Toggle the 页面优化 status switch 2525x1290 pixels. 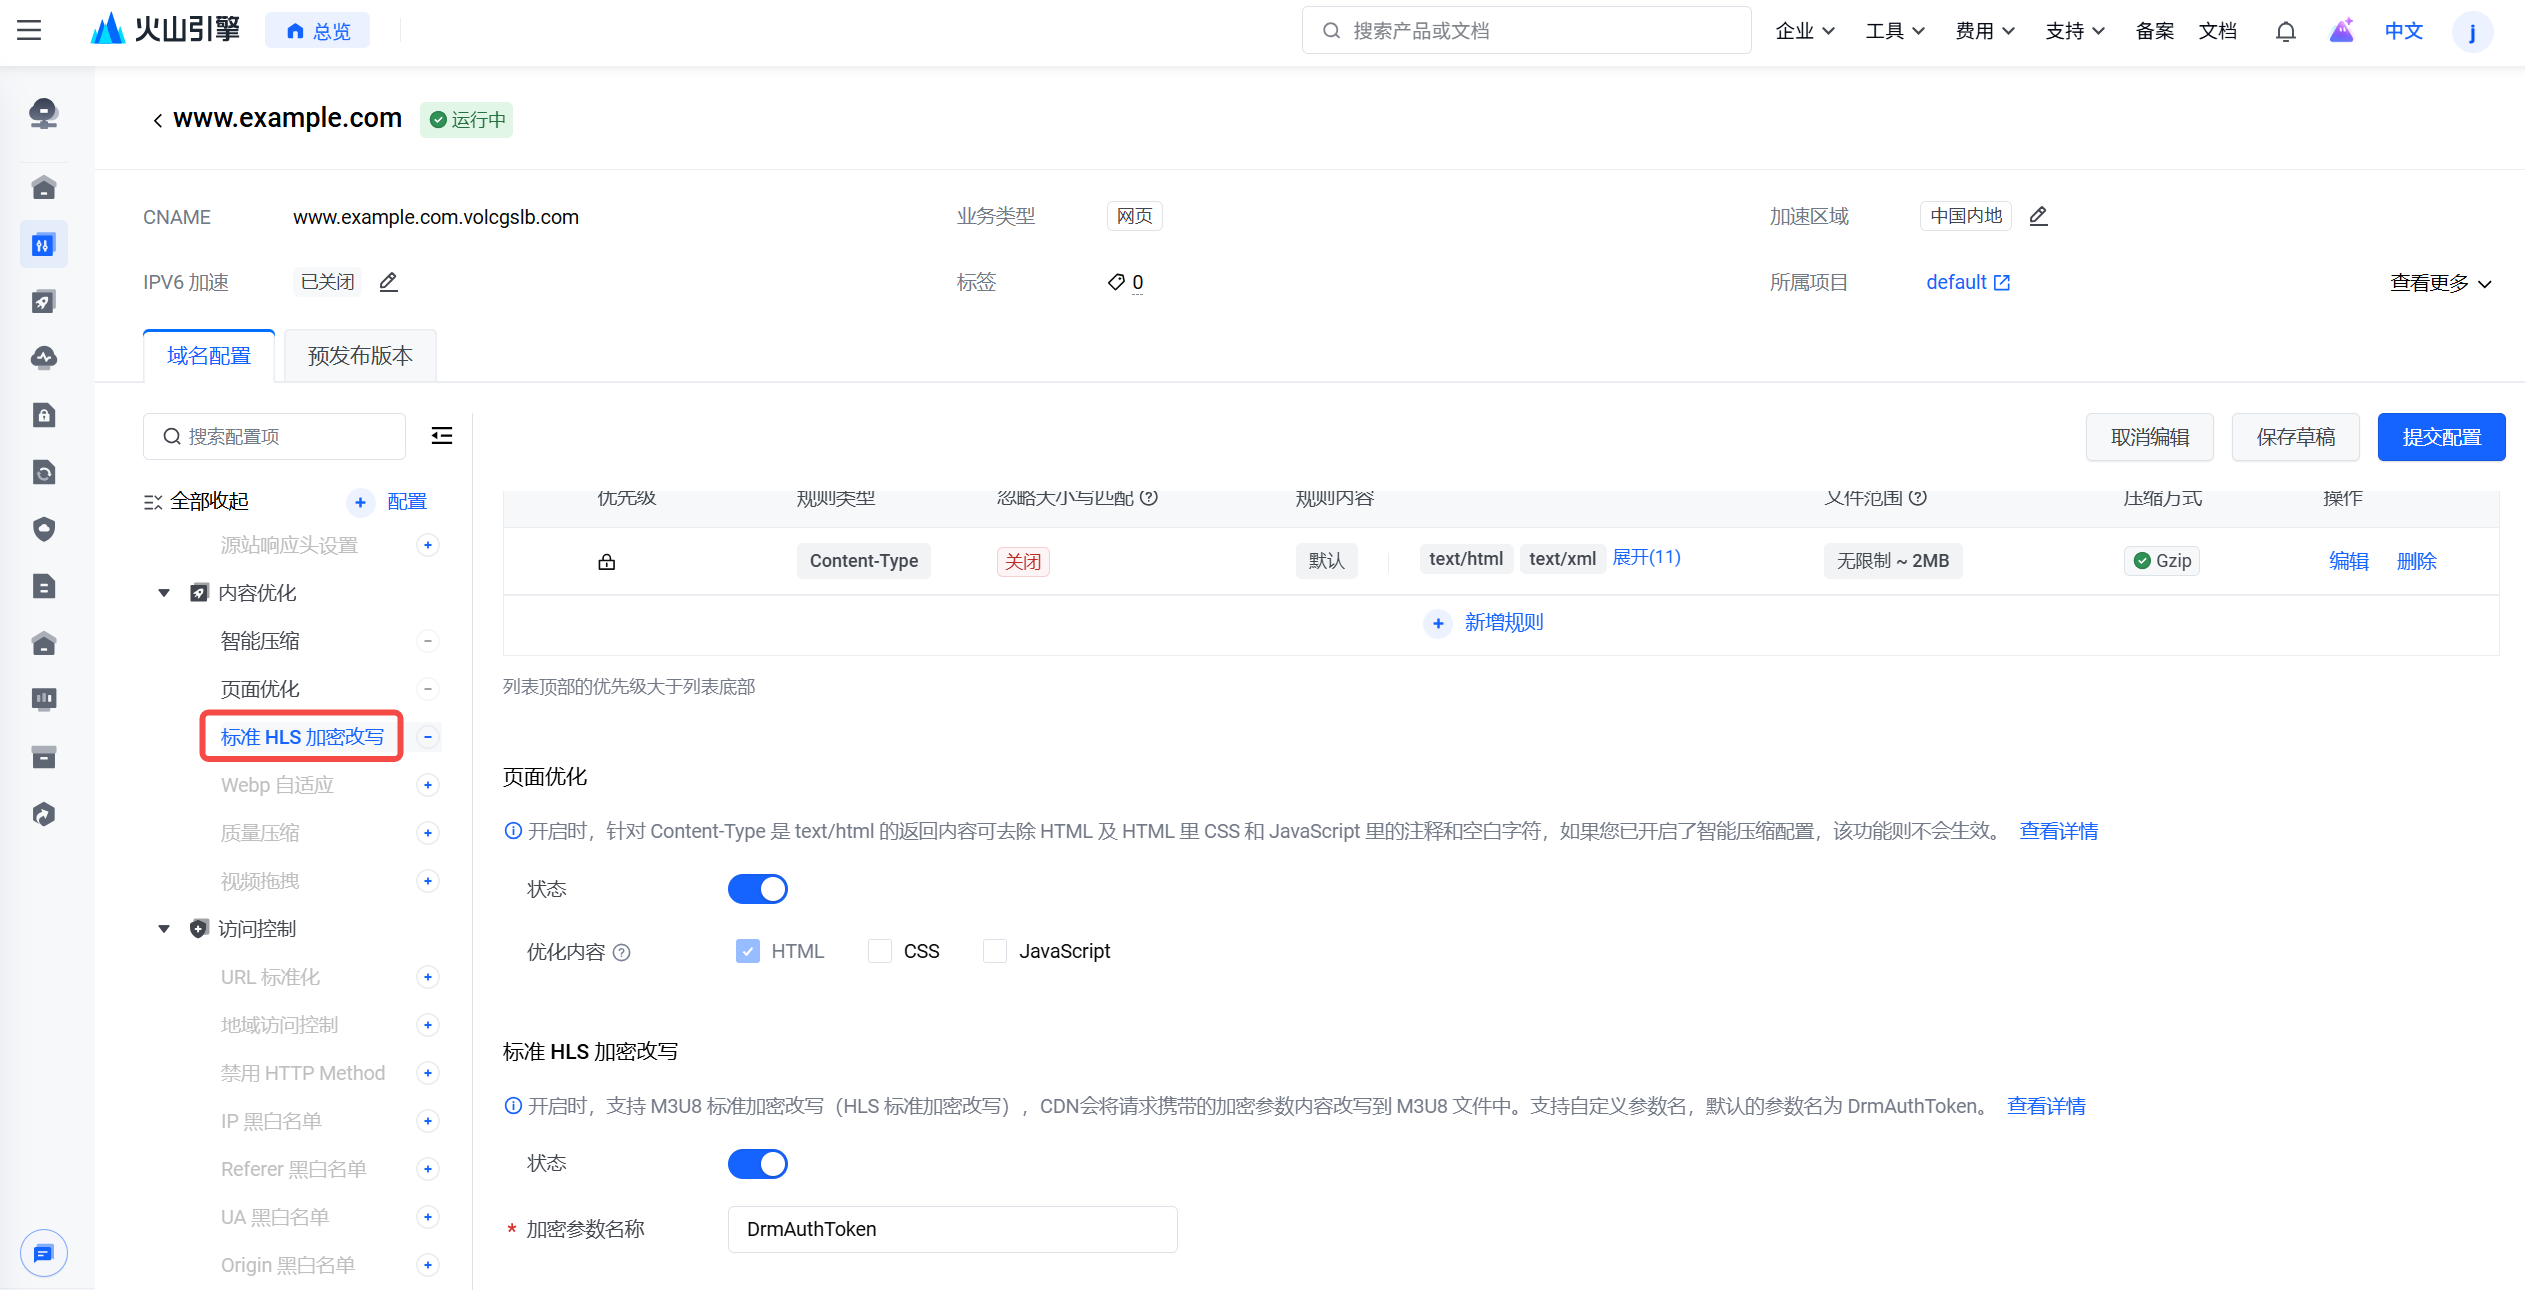coord(757,889)
